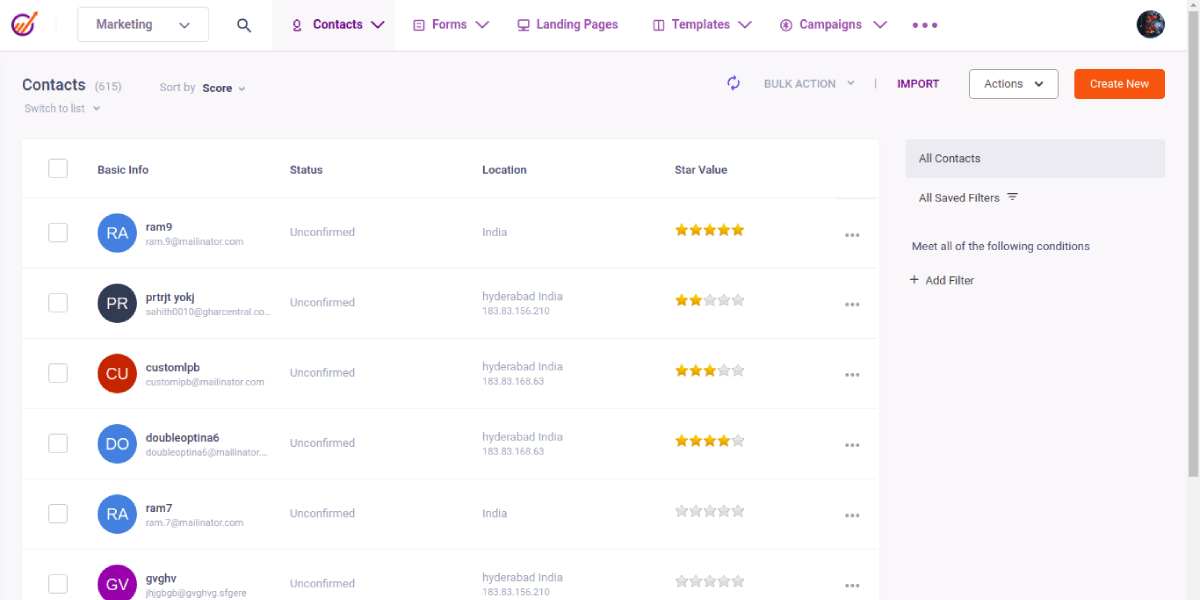Click the Create New button
Viewport: 1200px width, 600px height.
tap(1119, 84)
